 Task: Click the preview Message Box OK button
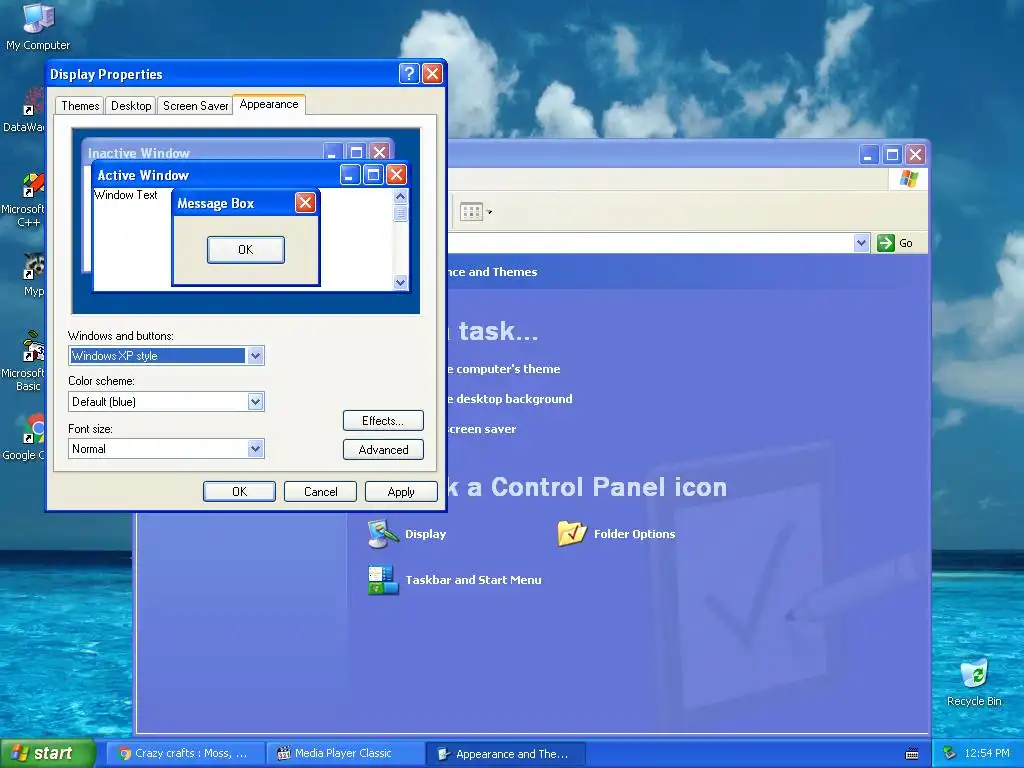tap(246, 249)
